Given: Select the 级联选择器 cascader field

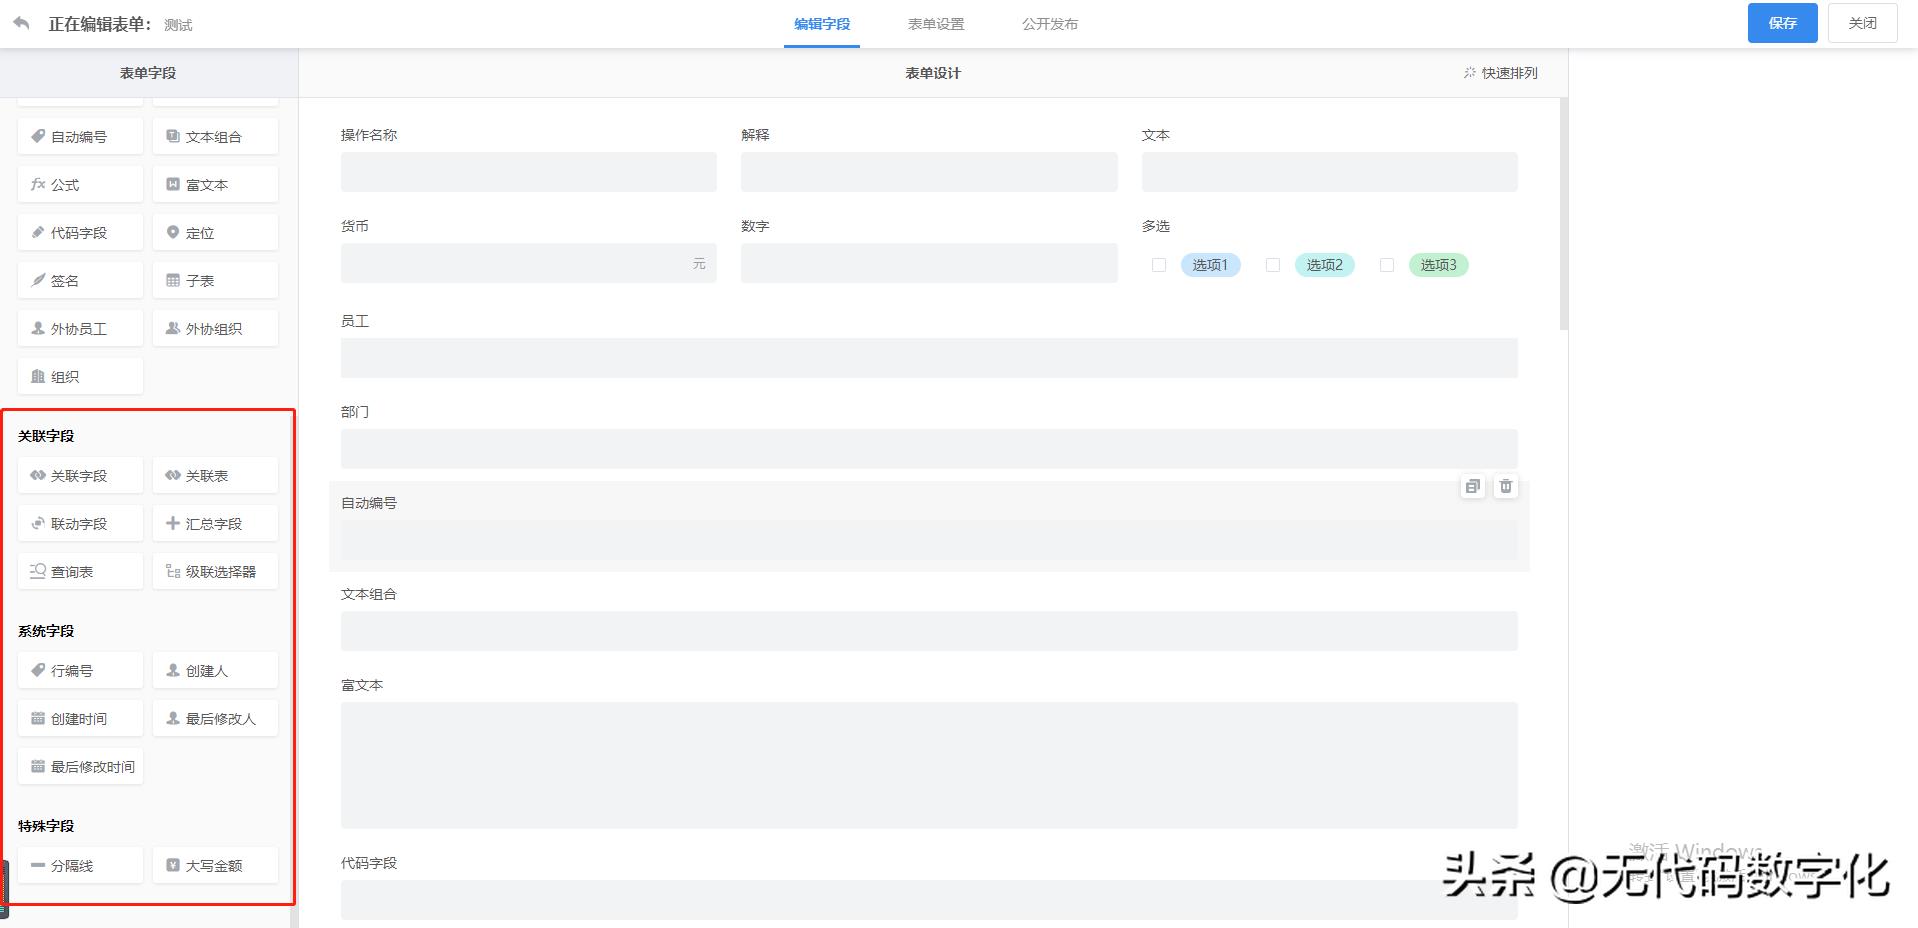Looking at the screenshot, I should (215, 572).
